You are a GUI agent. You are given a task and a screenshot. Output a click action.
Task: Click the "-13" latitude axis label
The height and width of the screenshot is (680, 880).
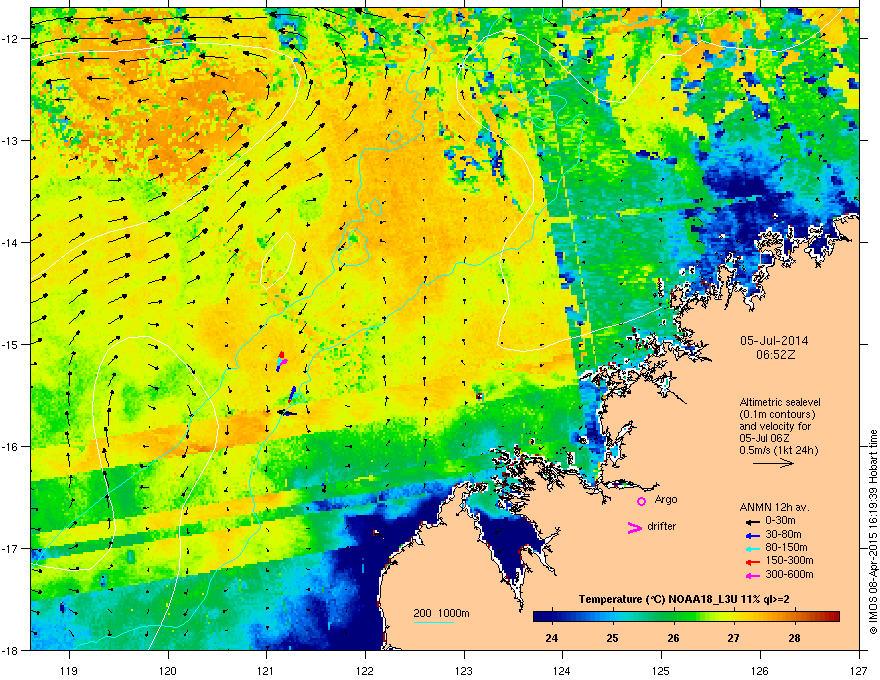click(x=11, y=141)
